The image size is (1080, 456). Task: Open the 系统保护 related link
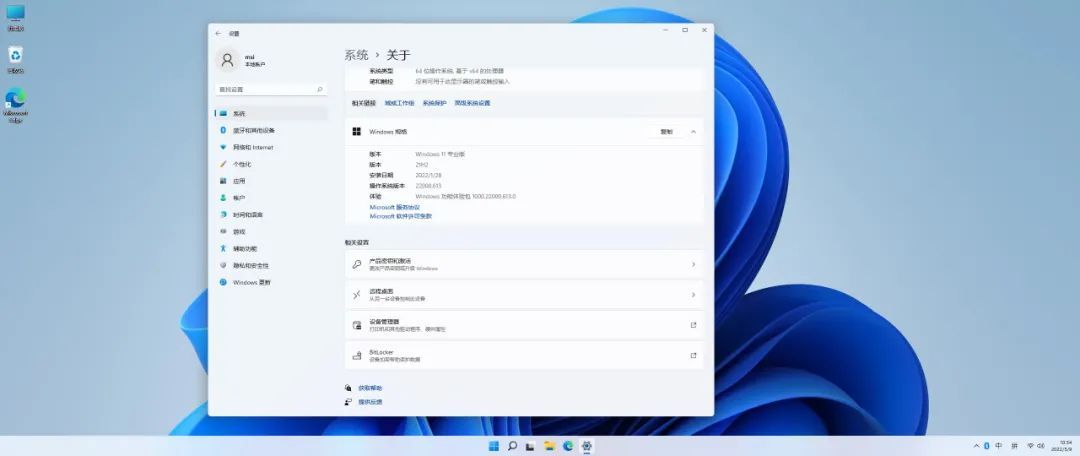(x=434, y=103)
